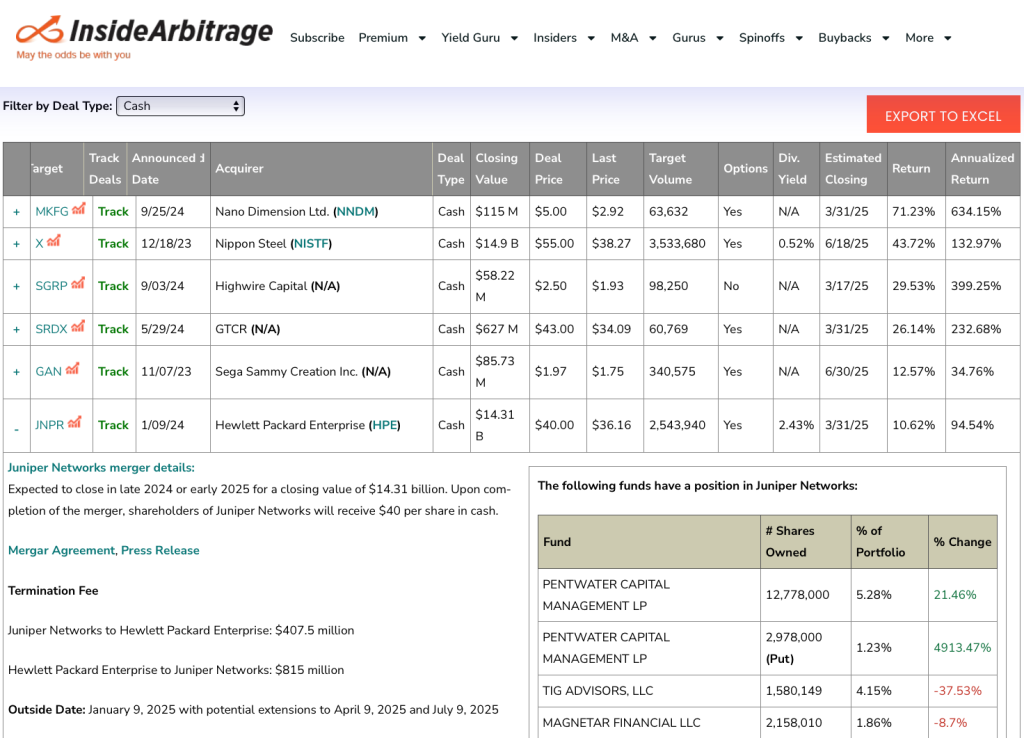Open the chart icon next to GAN
Viewport: 1024px width, 738px height.
coord(72,370)
